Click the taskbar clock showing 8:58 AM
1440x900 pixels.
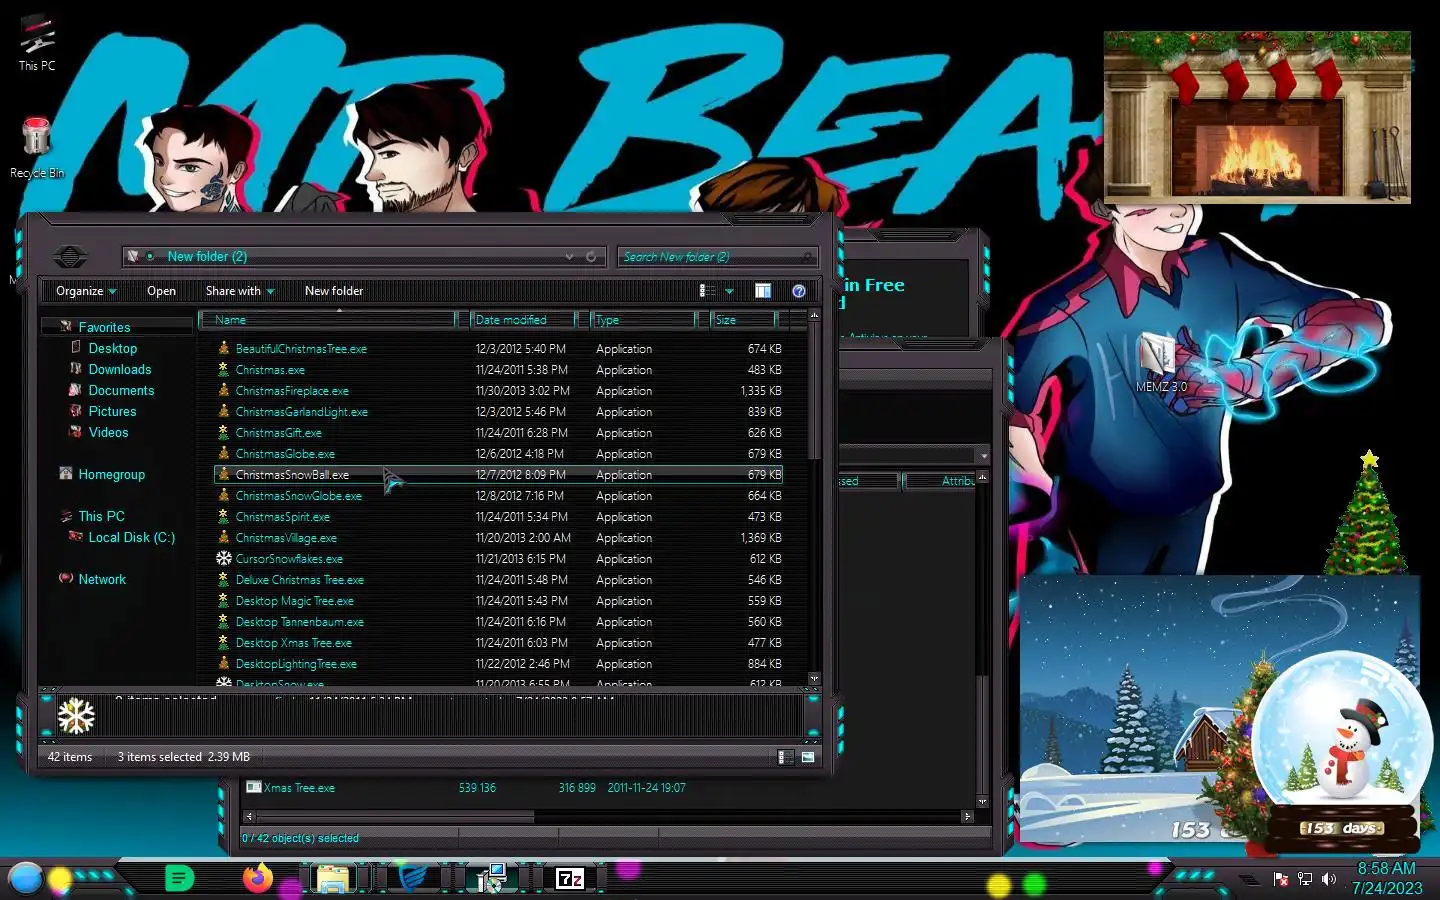coord(1386,868)
